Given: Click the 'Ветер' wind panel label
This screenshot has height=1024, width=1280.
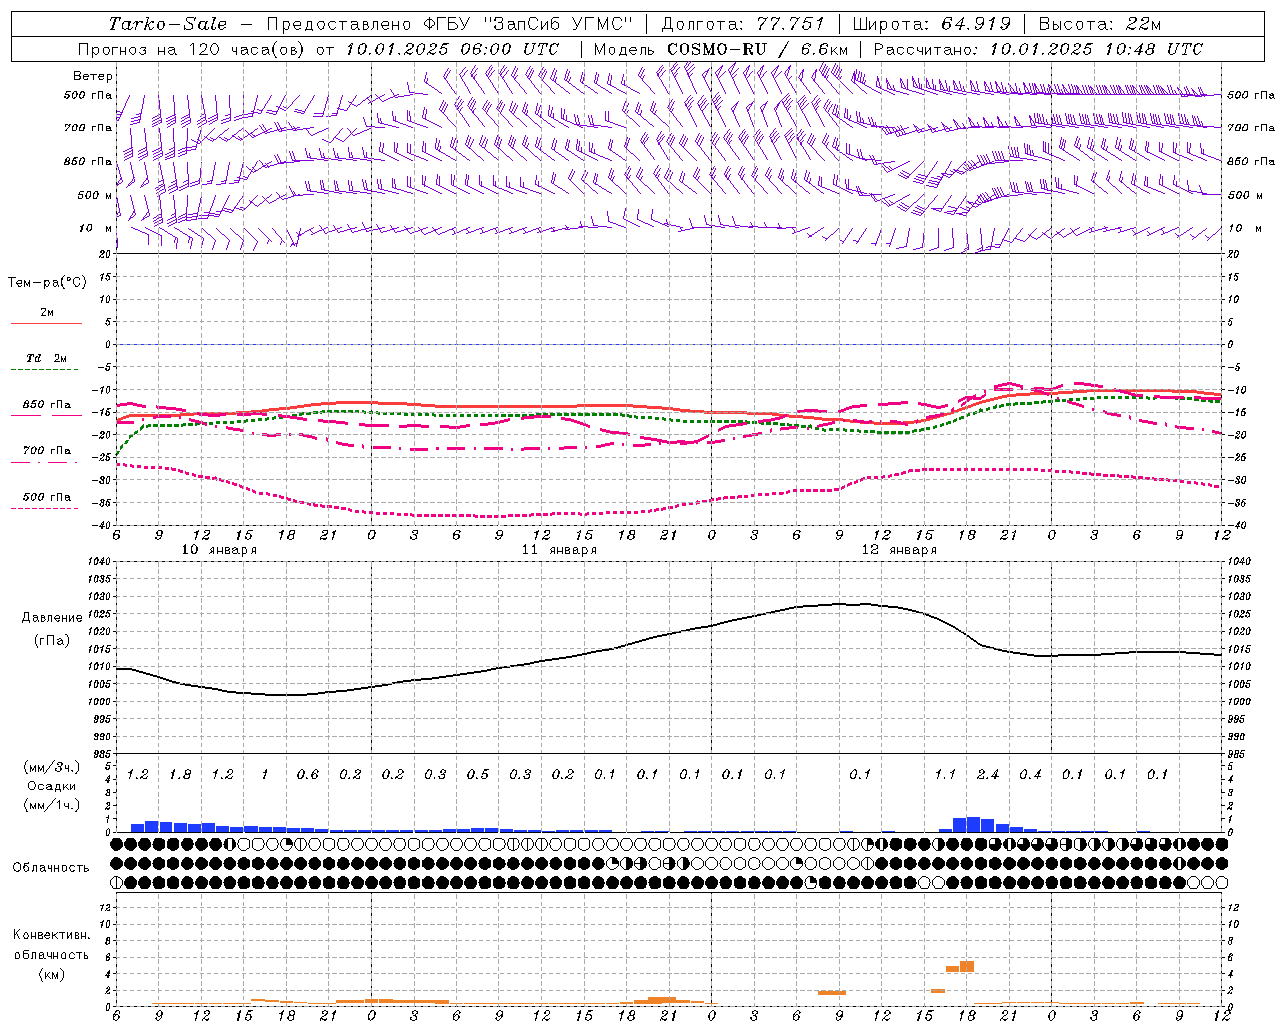Looking at the screenshot, I should pos(93,76).
